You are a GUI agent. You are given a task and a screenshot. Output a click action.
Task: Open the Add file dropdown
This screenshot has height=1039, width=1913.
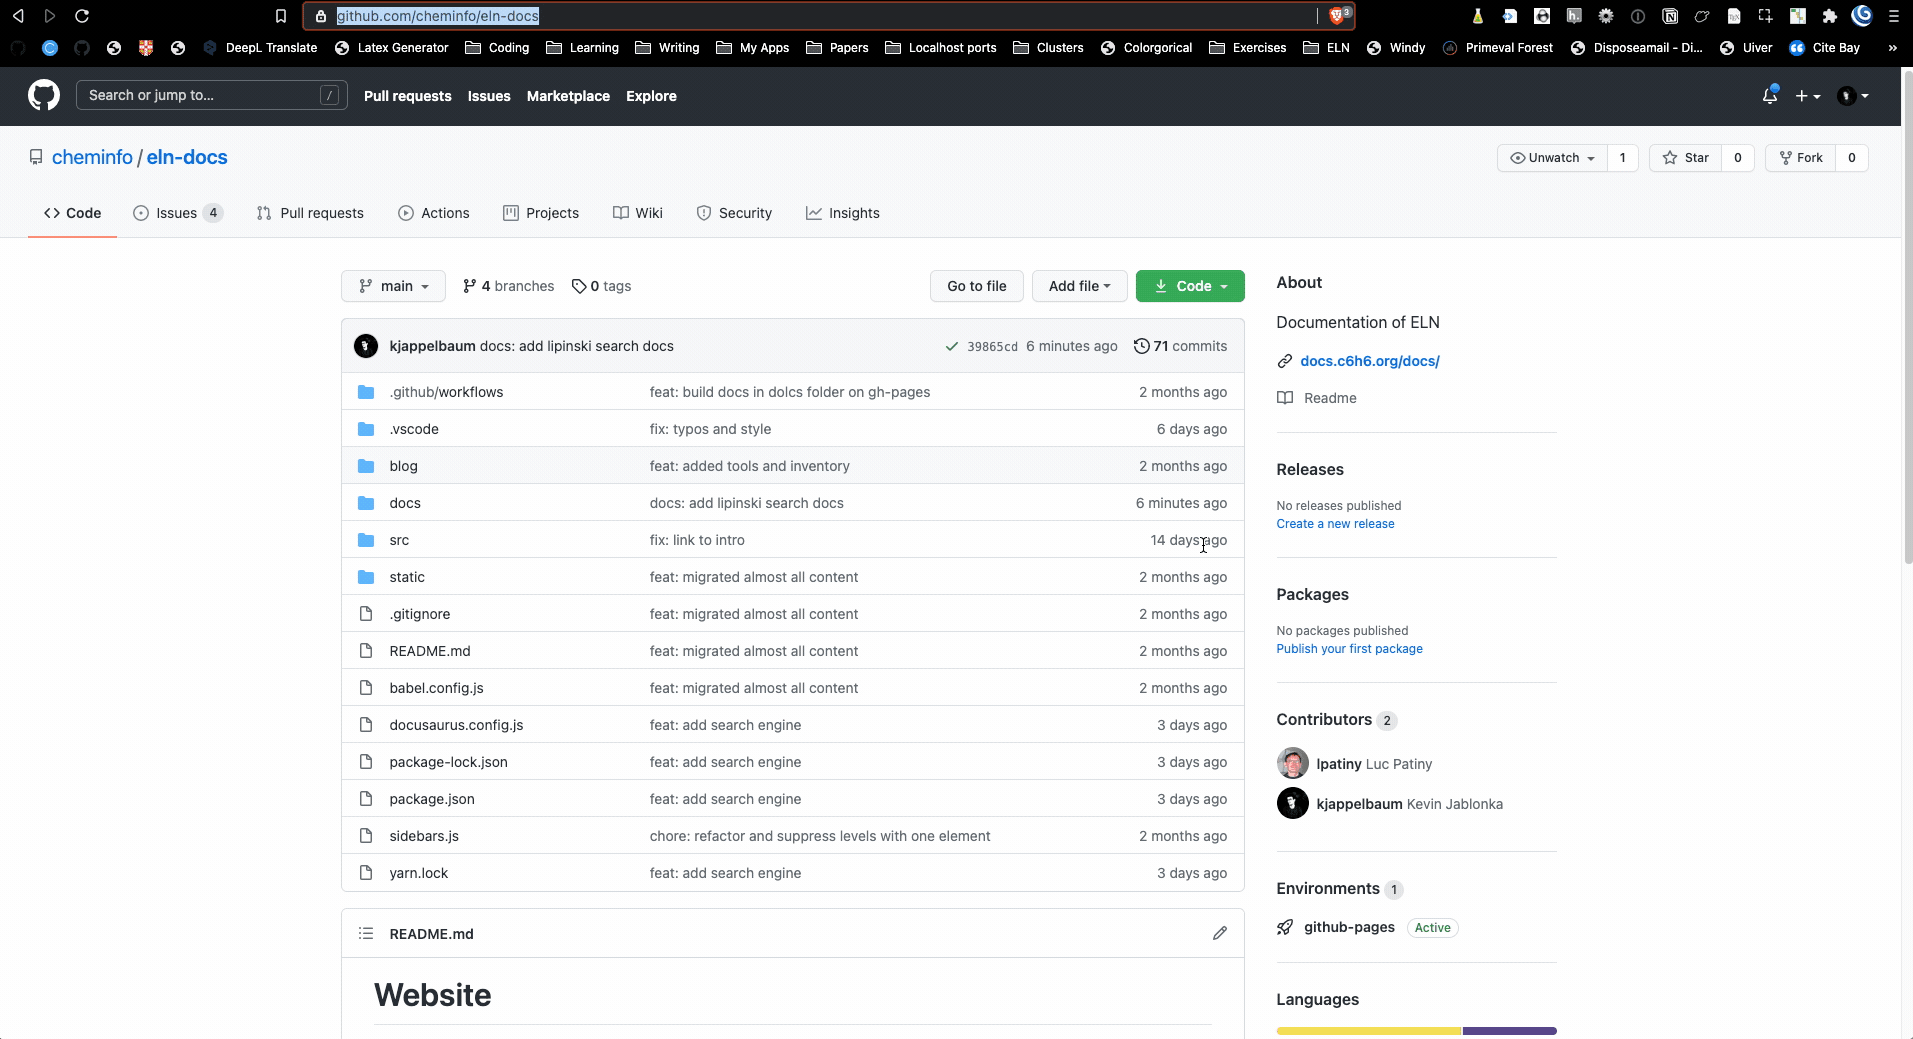(1079, 286)
